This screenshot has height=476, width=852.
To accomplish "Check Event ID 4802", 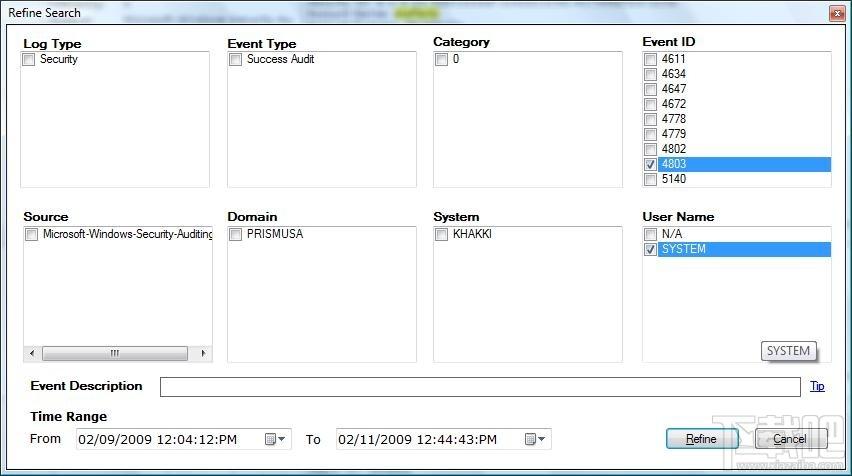I will 650,149.
